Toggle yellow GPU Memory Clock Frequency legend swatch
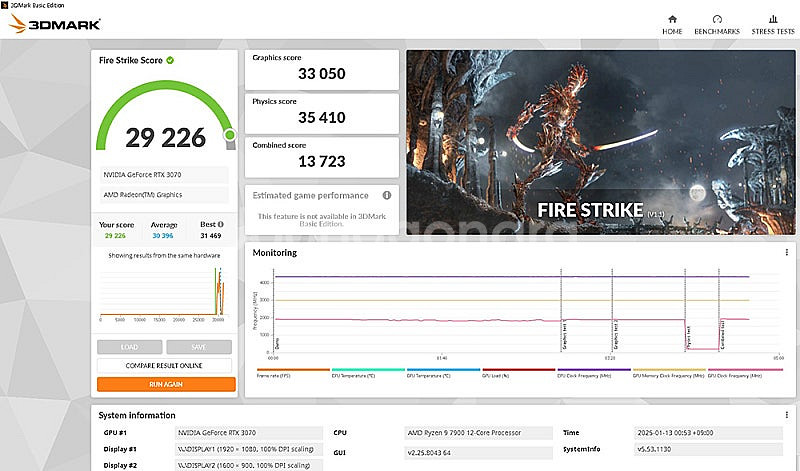 click(x=669, y=369)
